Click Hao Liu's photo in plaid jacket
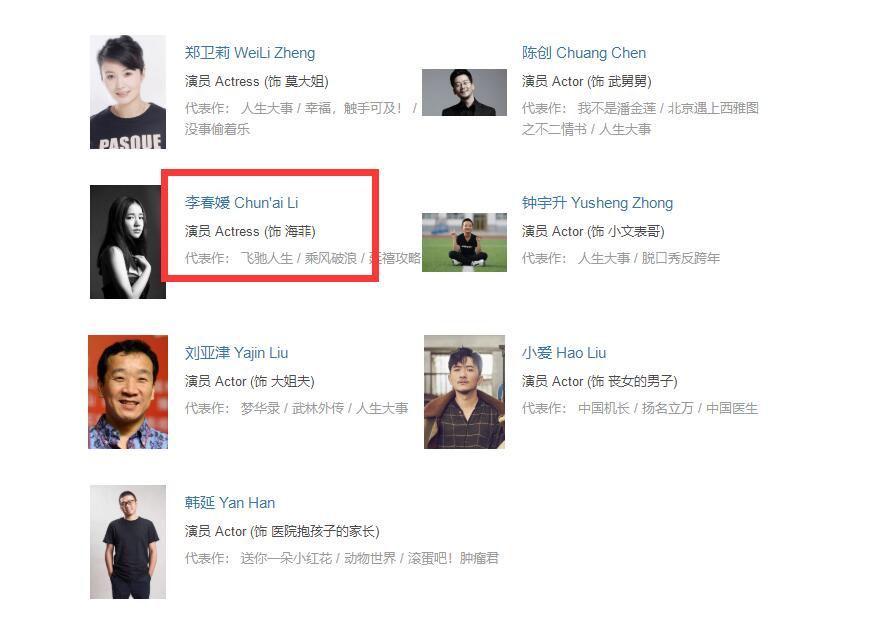Viewport: 875px width, 619px height. click(464, 392)
